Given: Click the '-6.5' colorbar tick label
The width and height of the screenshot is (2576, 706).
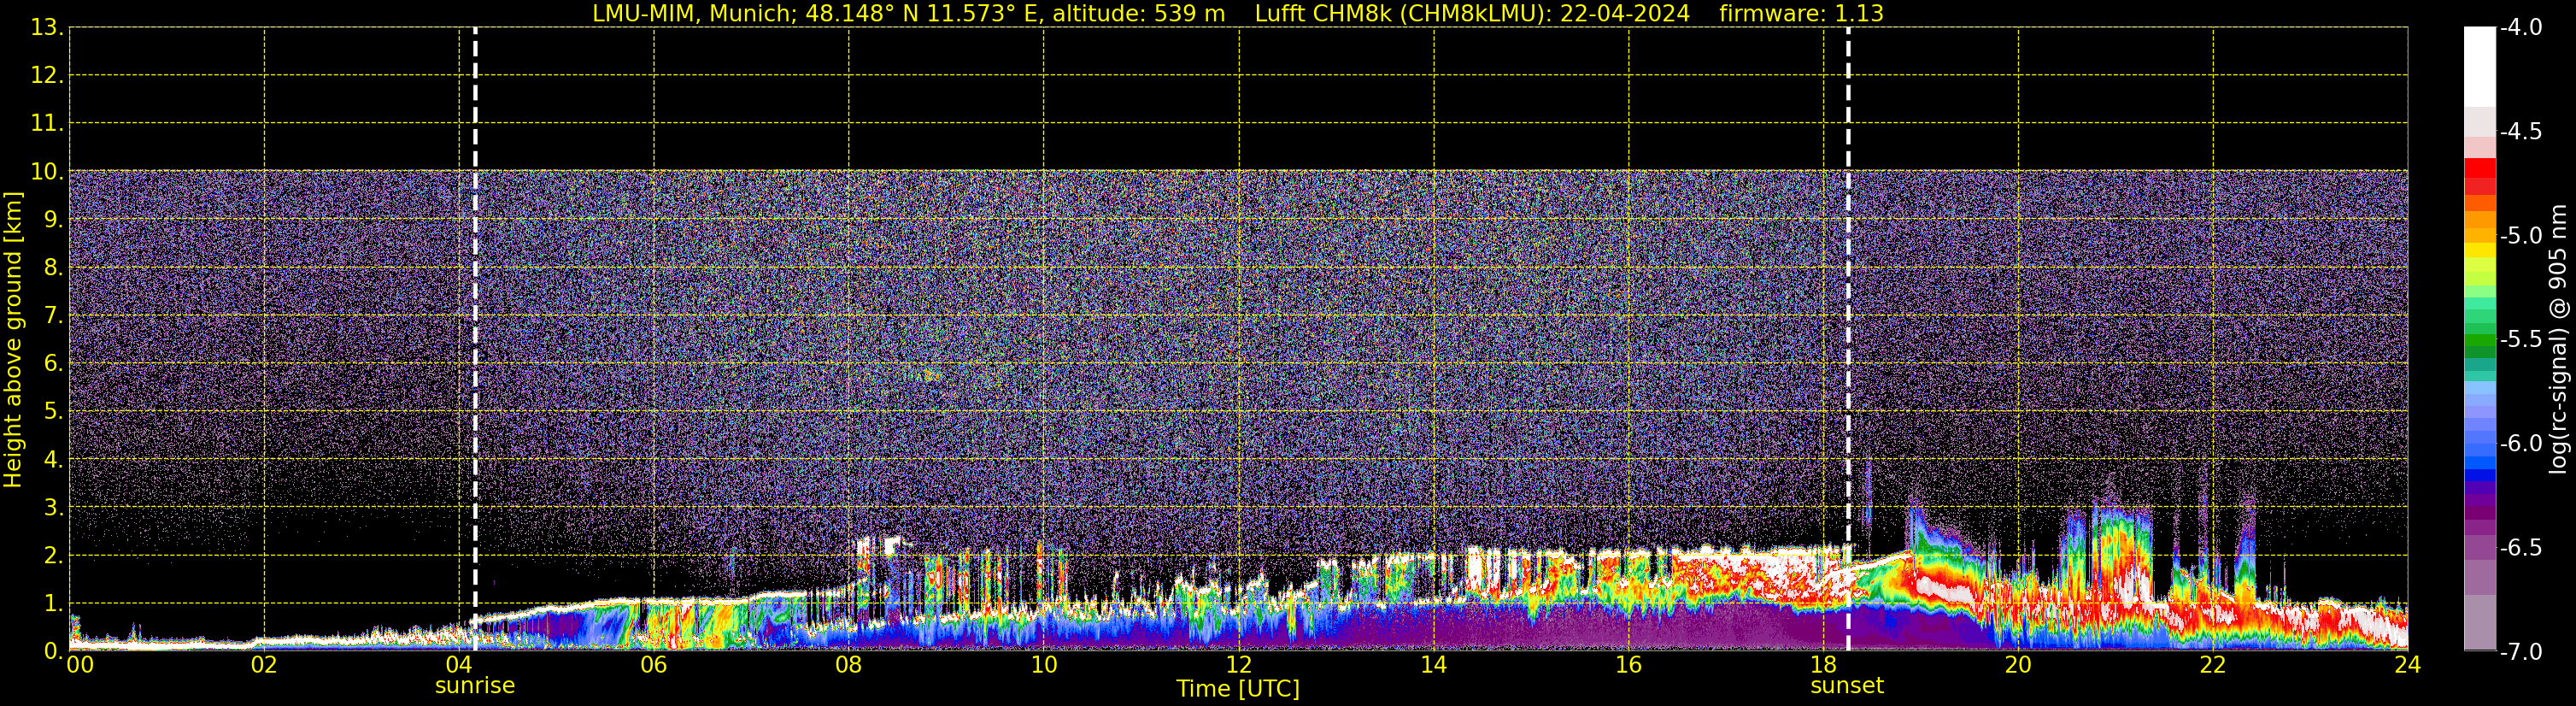Looking at the screenshot, I should 2520,548.
